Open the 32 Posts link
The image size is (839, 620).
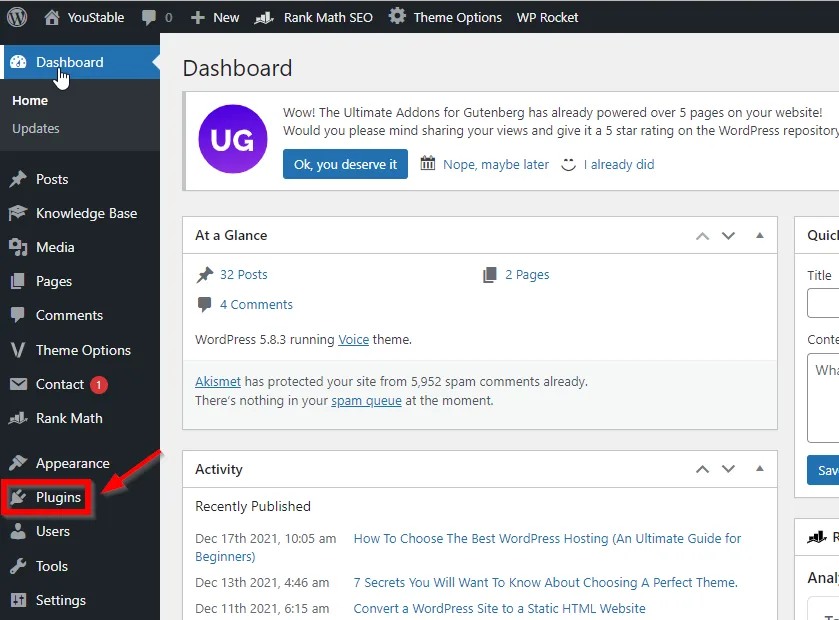243,274
